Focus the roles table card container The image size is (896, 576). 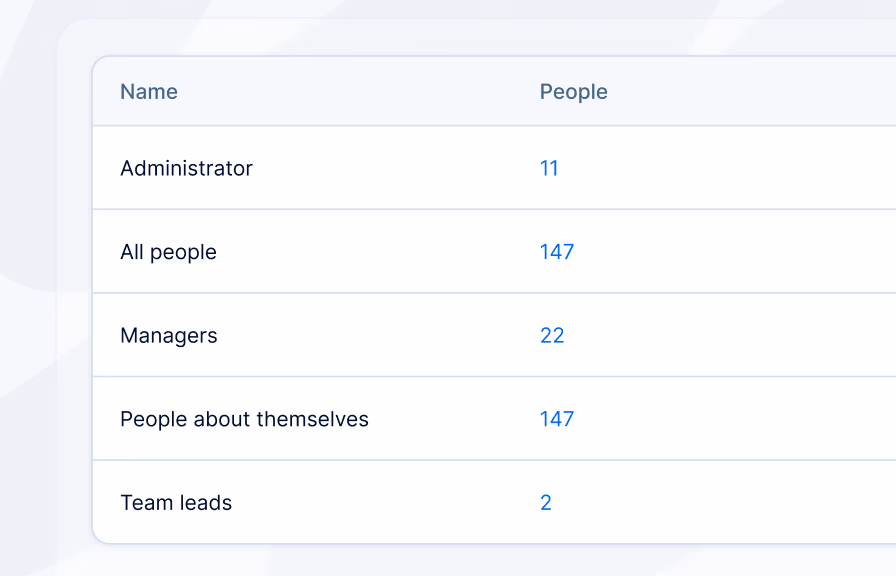(494, 300)
